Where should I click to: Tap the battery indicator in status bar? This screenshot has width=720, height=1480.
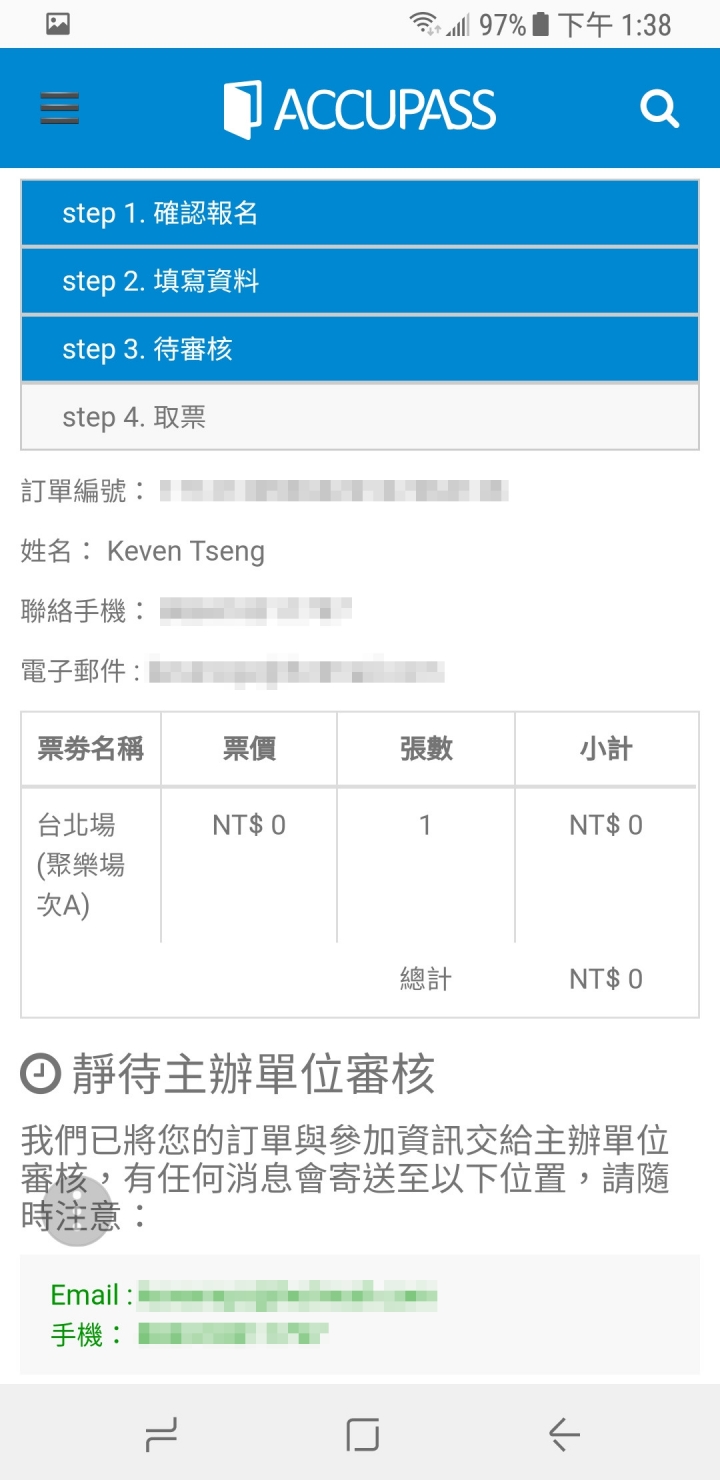point(541,24)
